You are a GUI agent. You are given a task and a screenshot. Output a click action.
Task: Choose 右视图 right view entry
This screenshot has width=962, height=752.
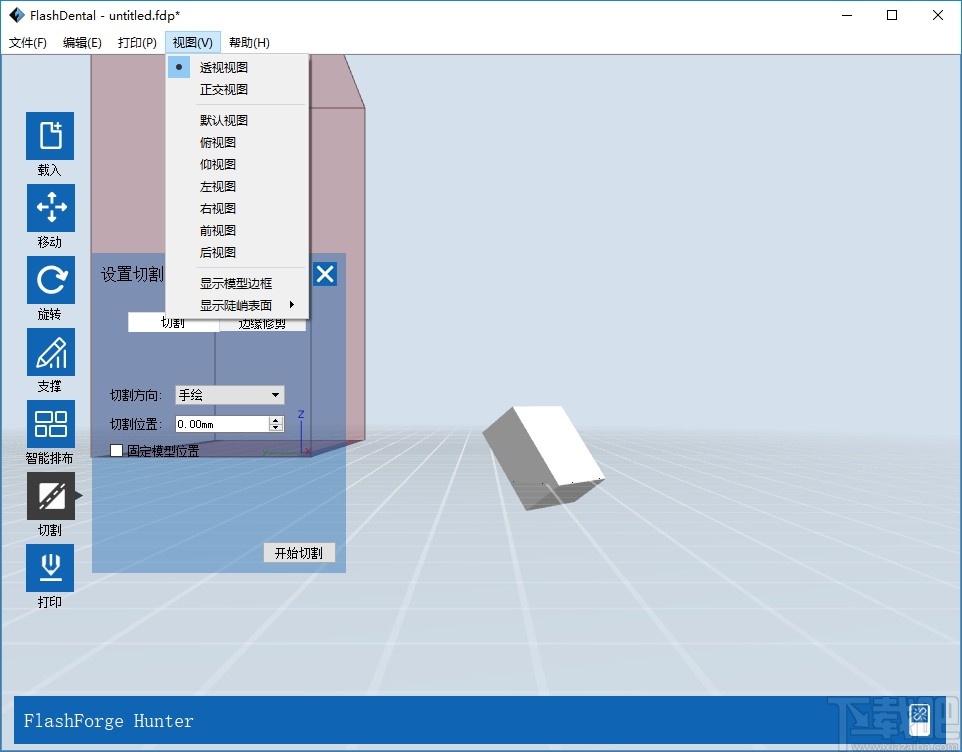237,209
